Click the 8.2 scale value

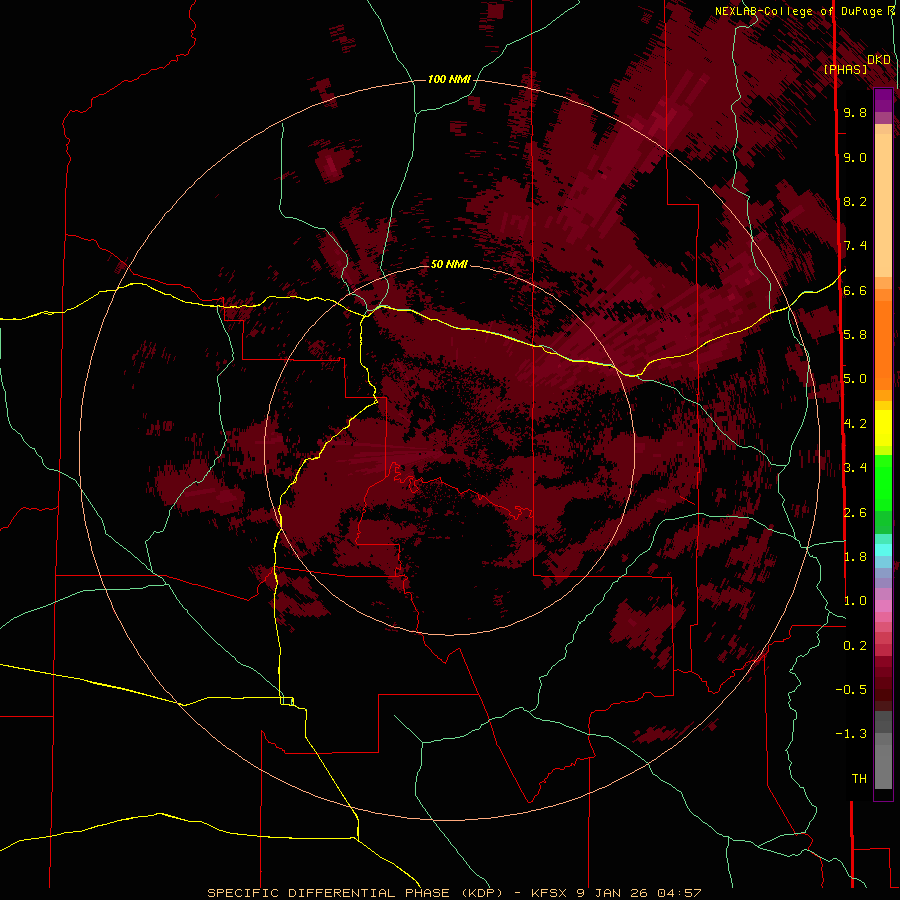tap(855, 201)
